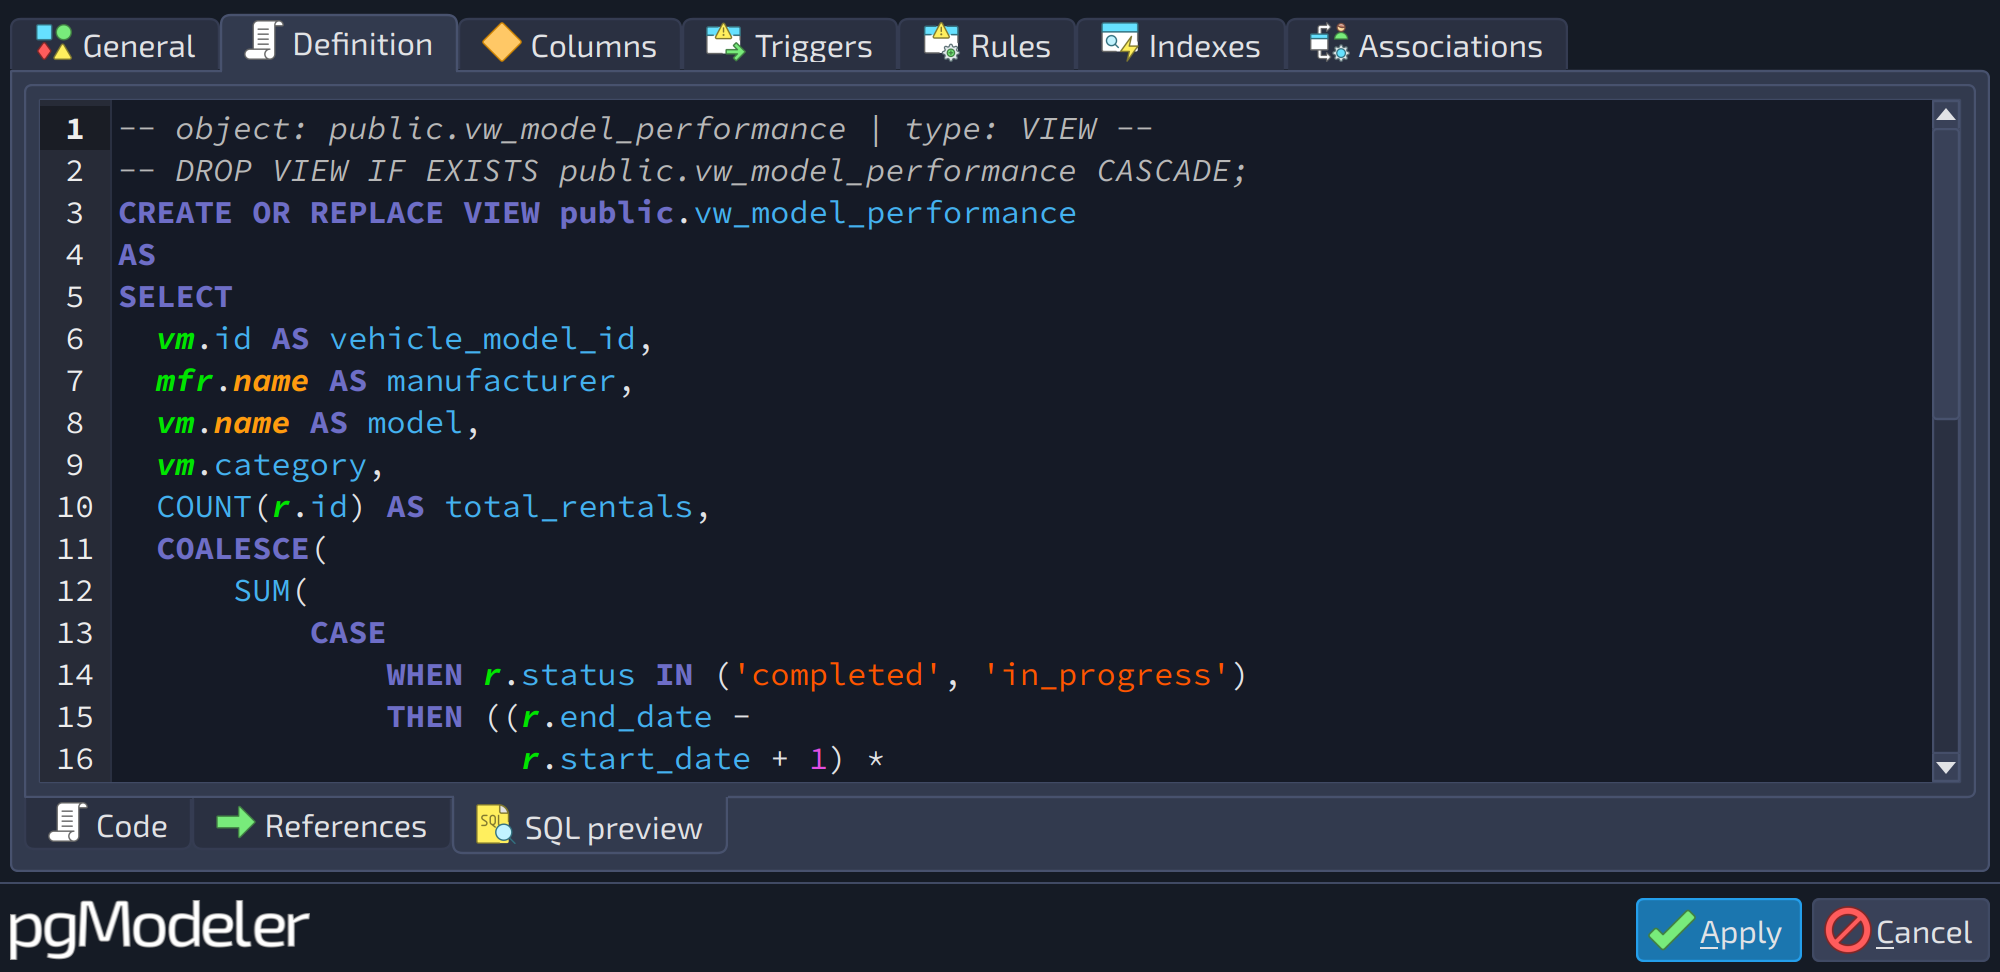
Task: Click the 'completed' string literal
Action: click(837, 675)
